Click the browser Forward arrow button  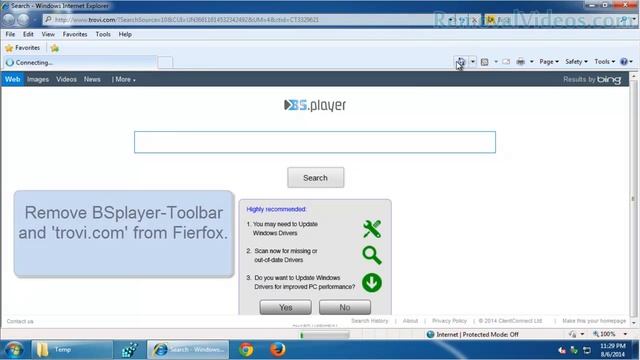click(x=24, y=19)
